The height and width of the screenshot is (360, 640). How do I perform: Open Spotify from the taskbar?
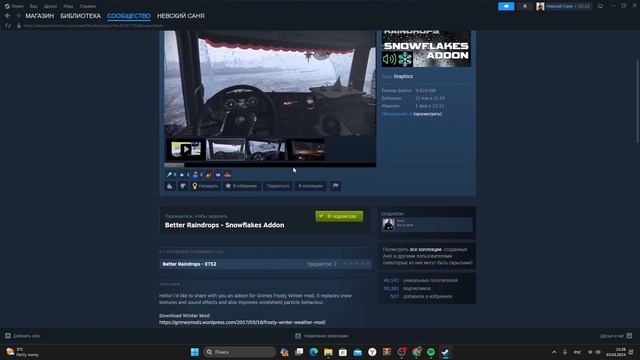(x=431, y=352)
